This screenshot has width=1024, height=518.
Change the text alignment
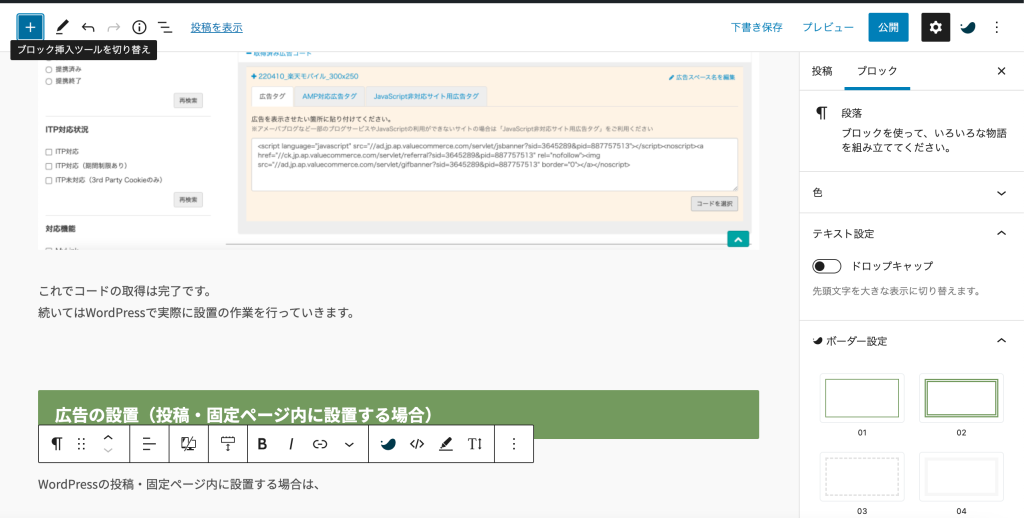[x=150, y=444]
